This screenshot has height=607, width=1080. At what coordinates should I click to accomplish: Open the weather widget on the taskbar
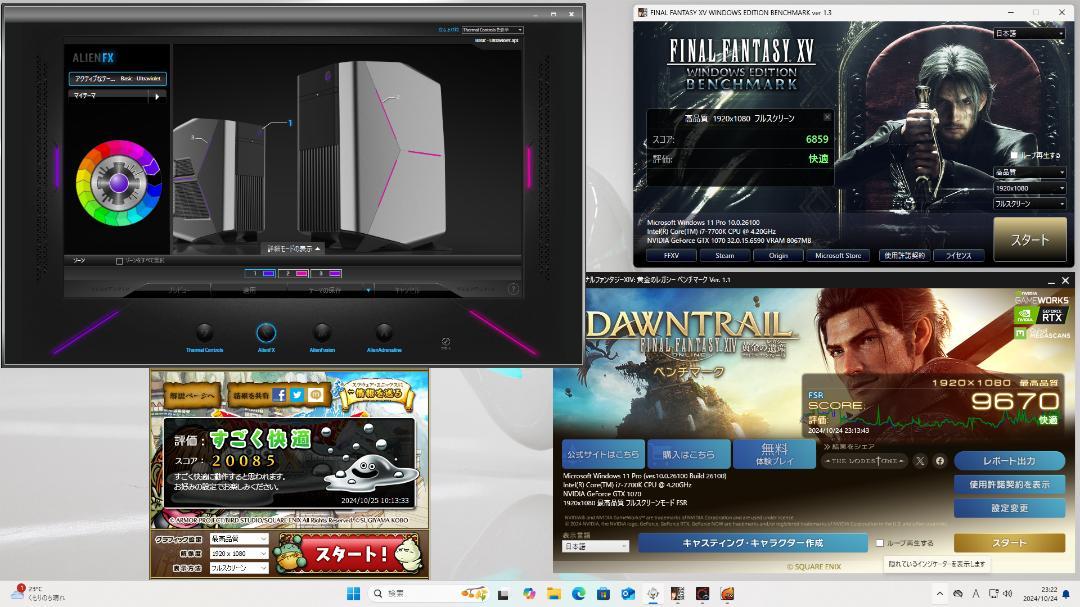pos(38,593)
